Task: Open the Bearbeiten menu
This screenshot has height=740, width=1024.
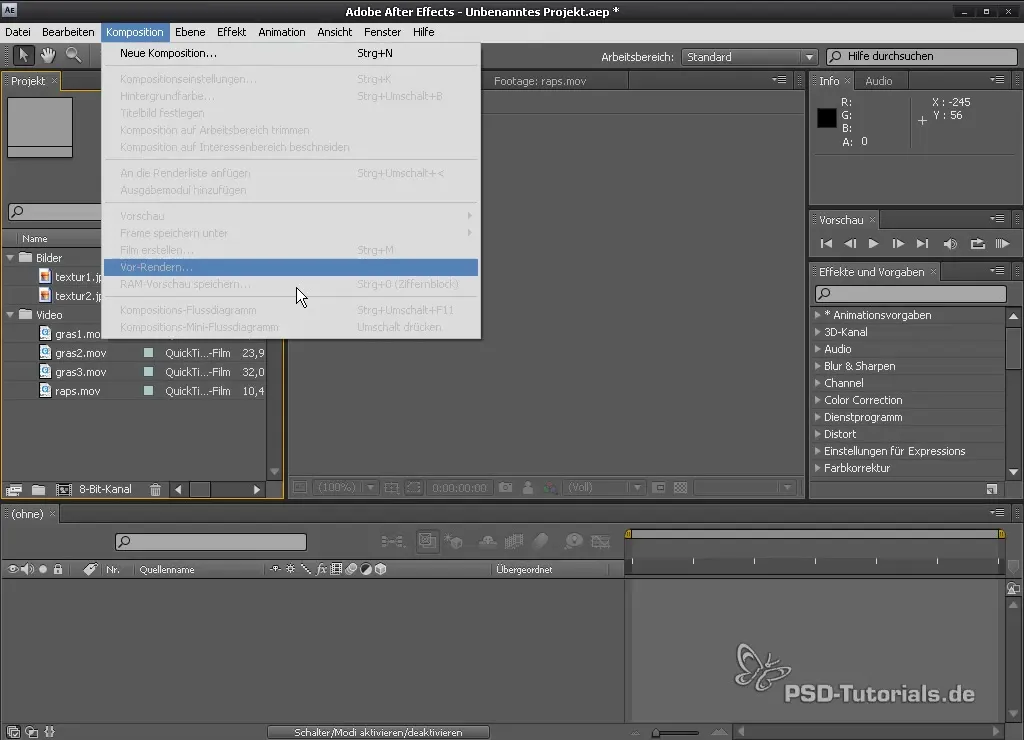Action: coord(68,32)
